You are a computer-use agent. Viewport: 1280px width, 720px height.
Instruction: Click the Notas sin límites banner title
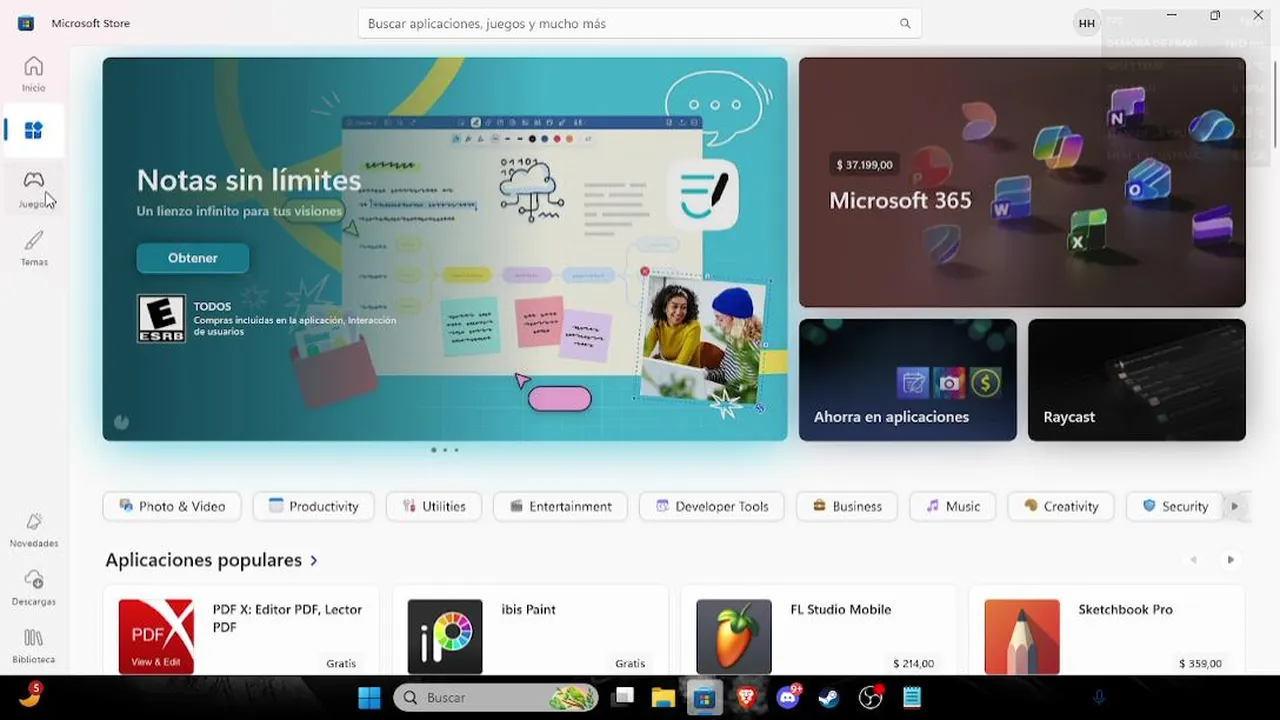pos(249,180)
